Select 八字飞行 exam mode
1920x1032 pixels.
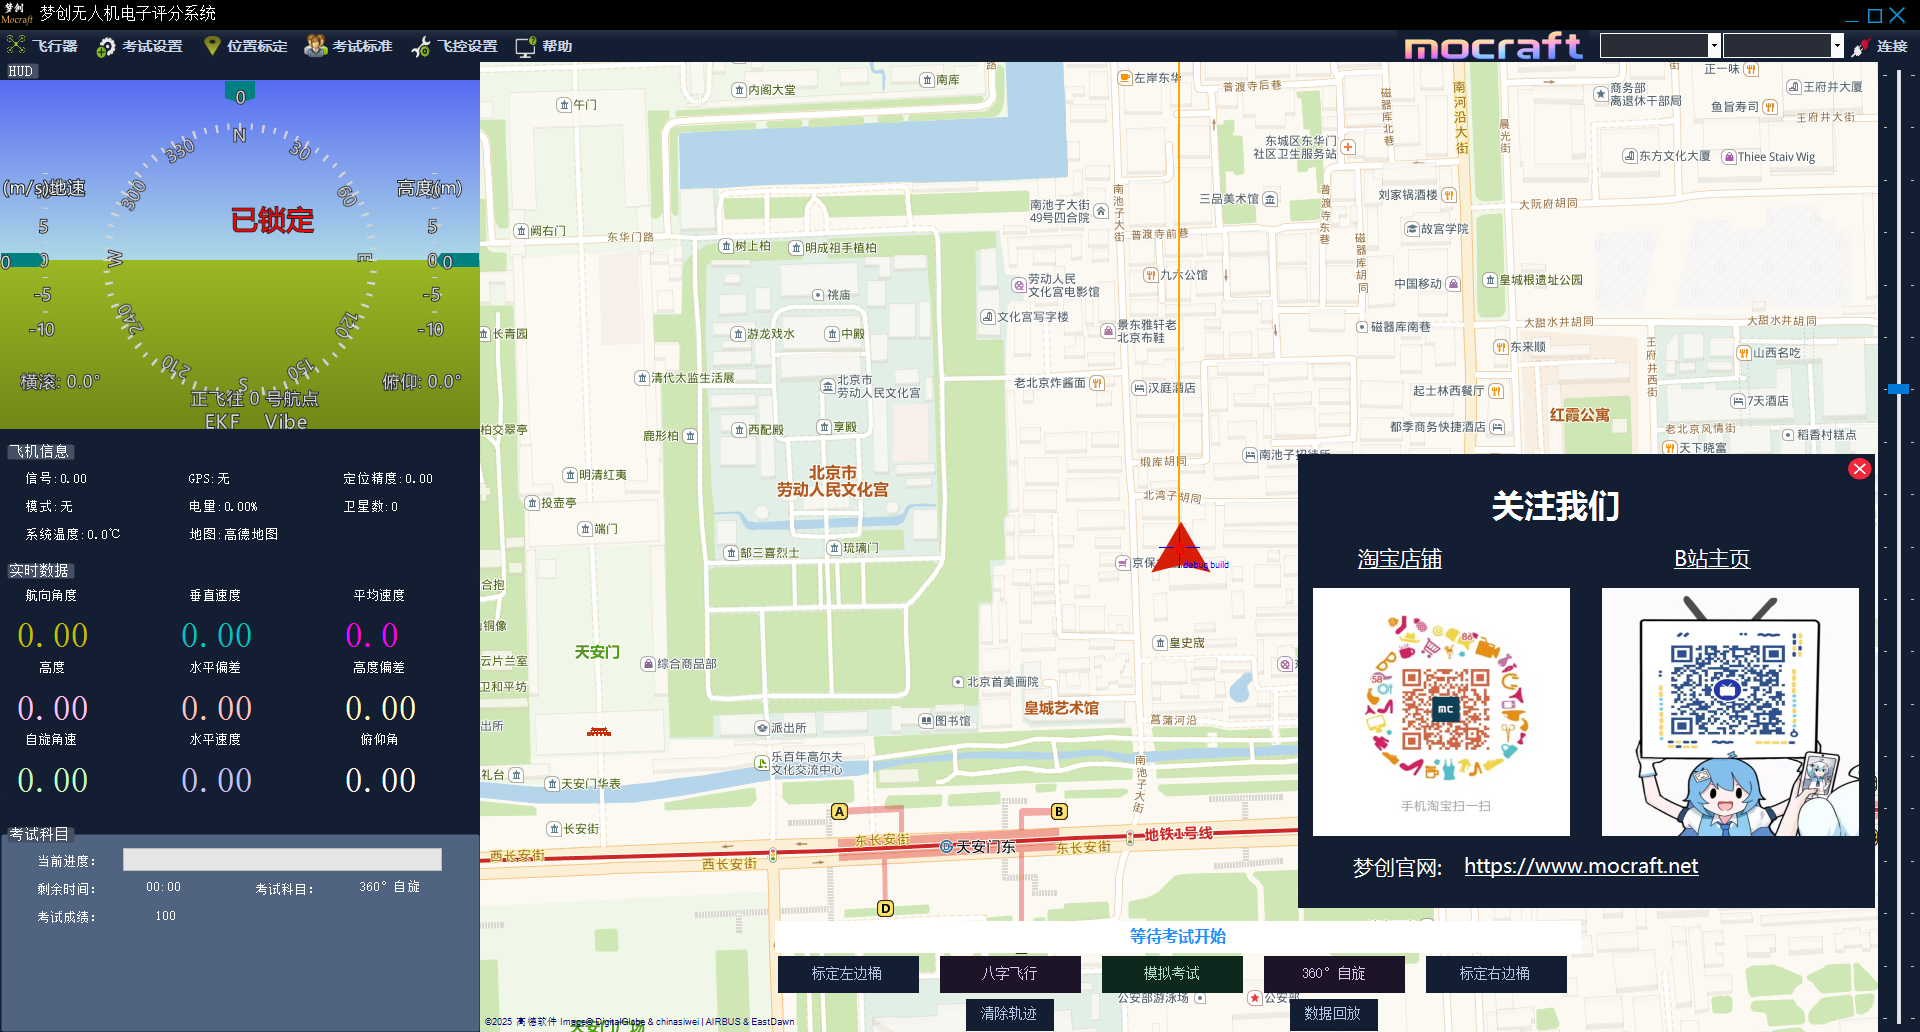pos(1009,973)
